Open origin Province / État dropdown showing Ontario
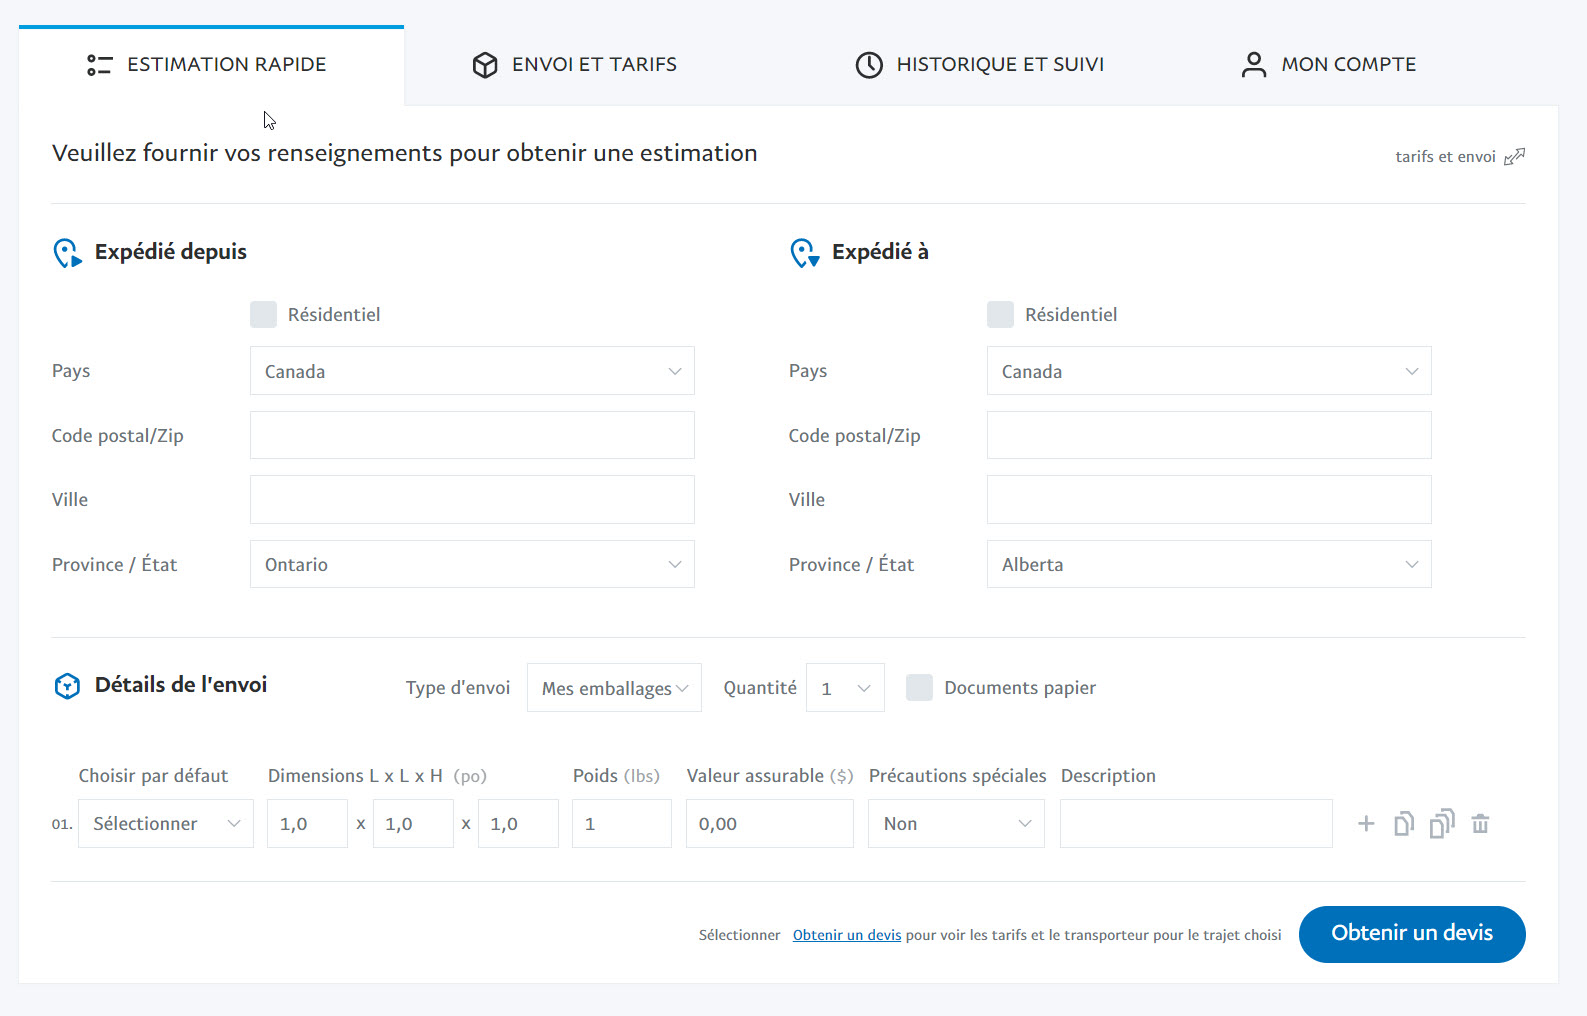The width and height of the screenshot is (1587, 1016). coord(472,564)
